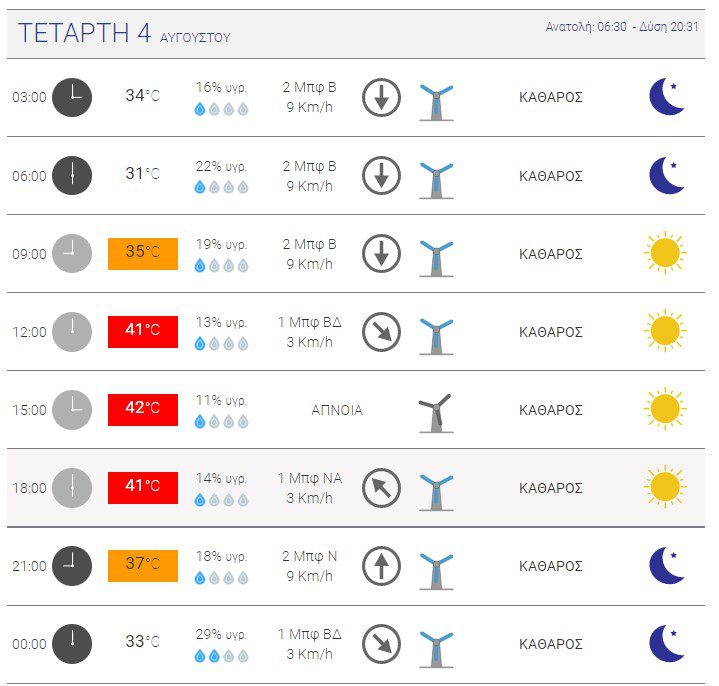The height and width of the screenshot is (686, 719).
Task: Click the northwest wind arrow at 18:00
Action: 382,488
